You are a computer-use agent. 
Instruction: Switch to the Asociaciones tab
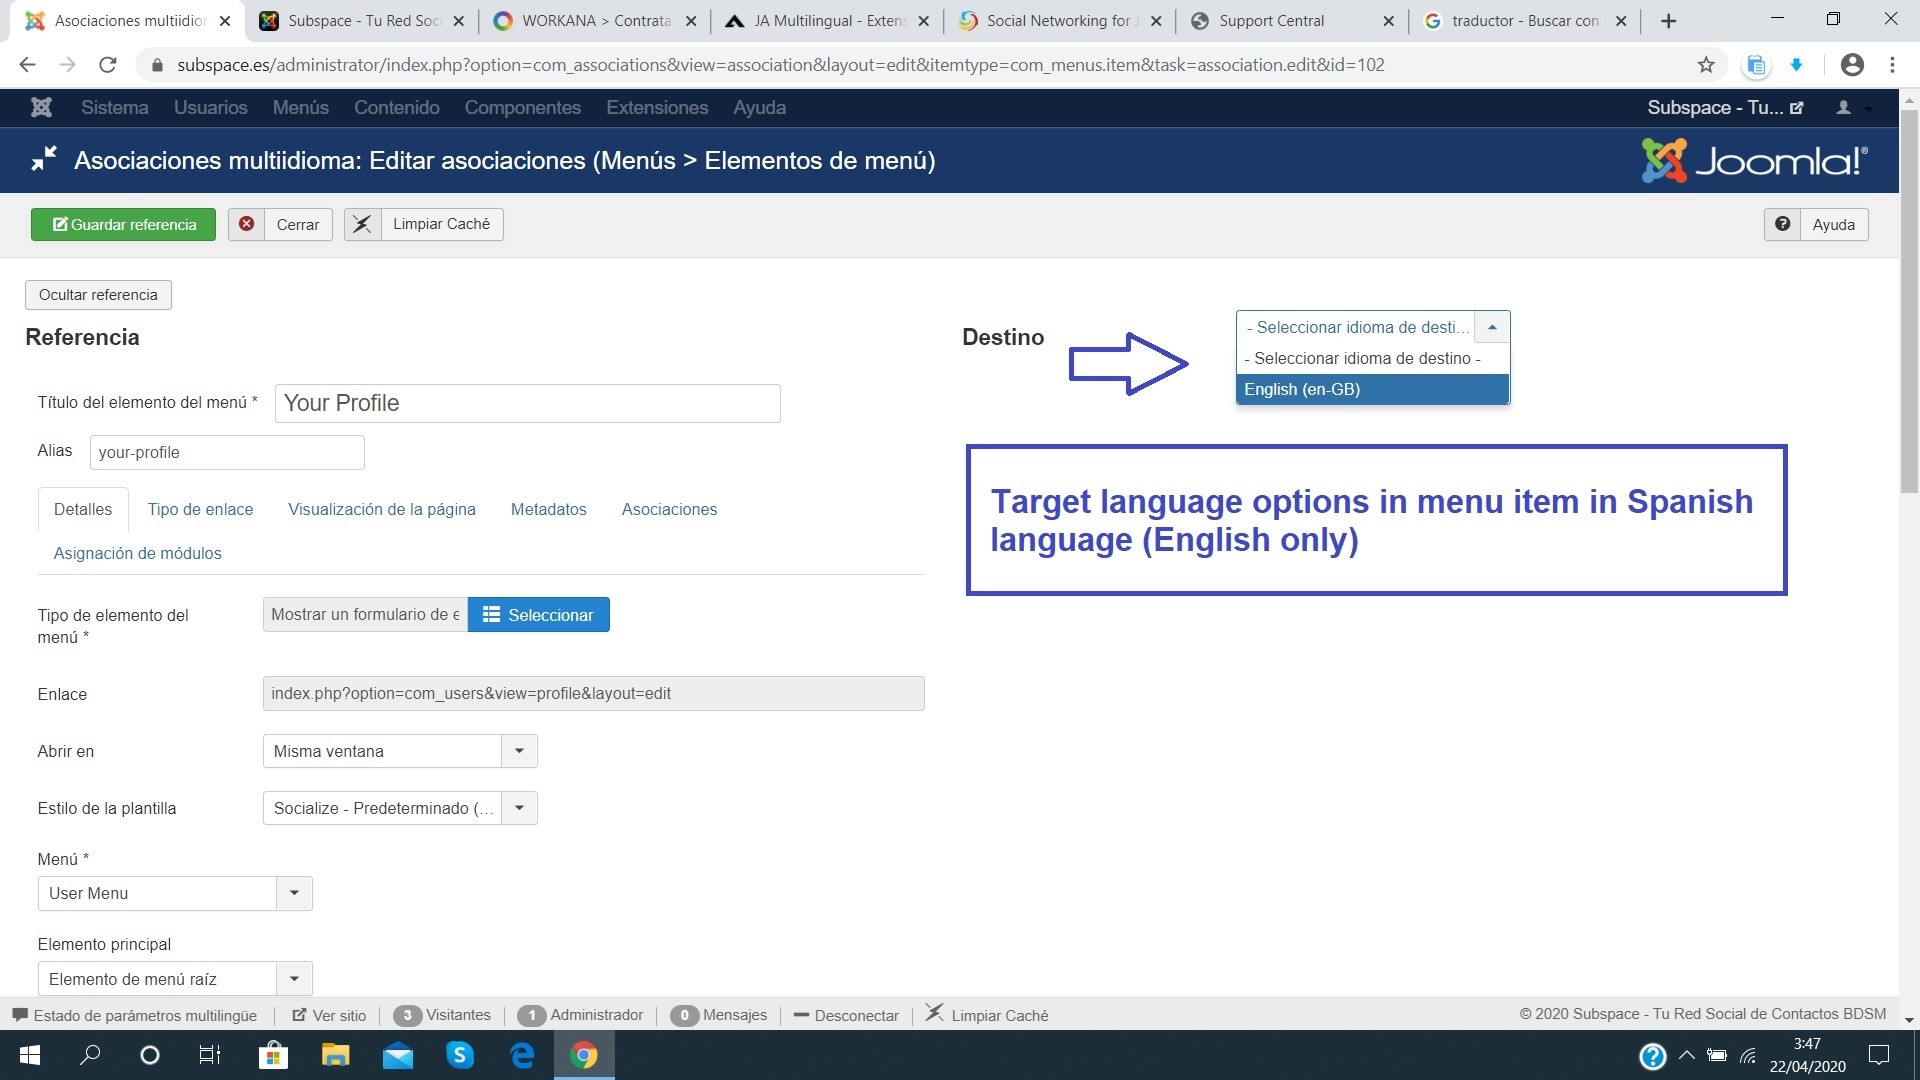pyautogui.click(x=669, y=509)
